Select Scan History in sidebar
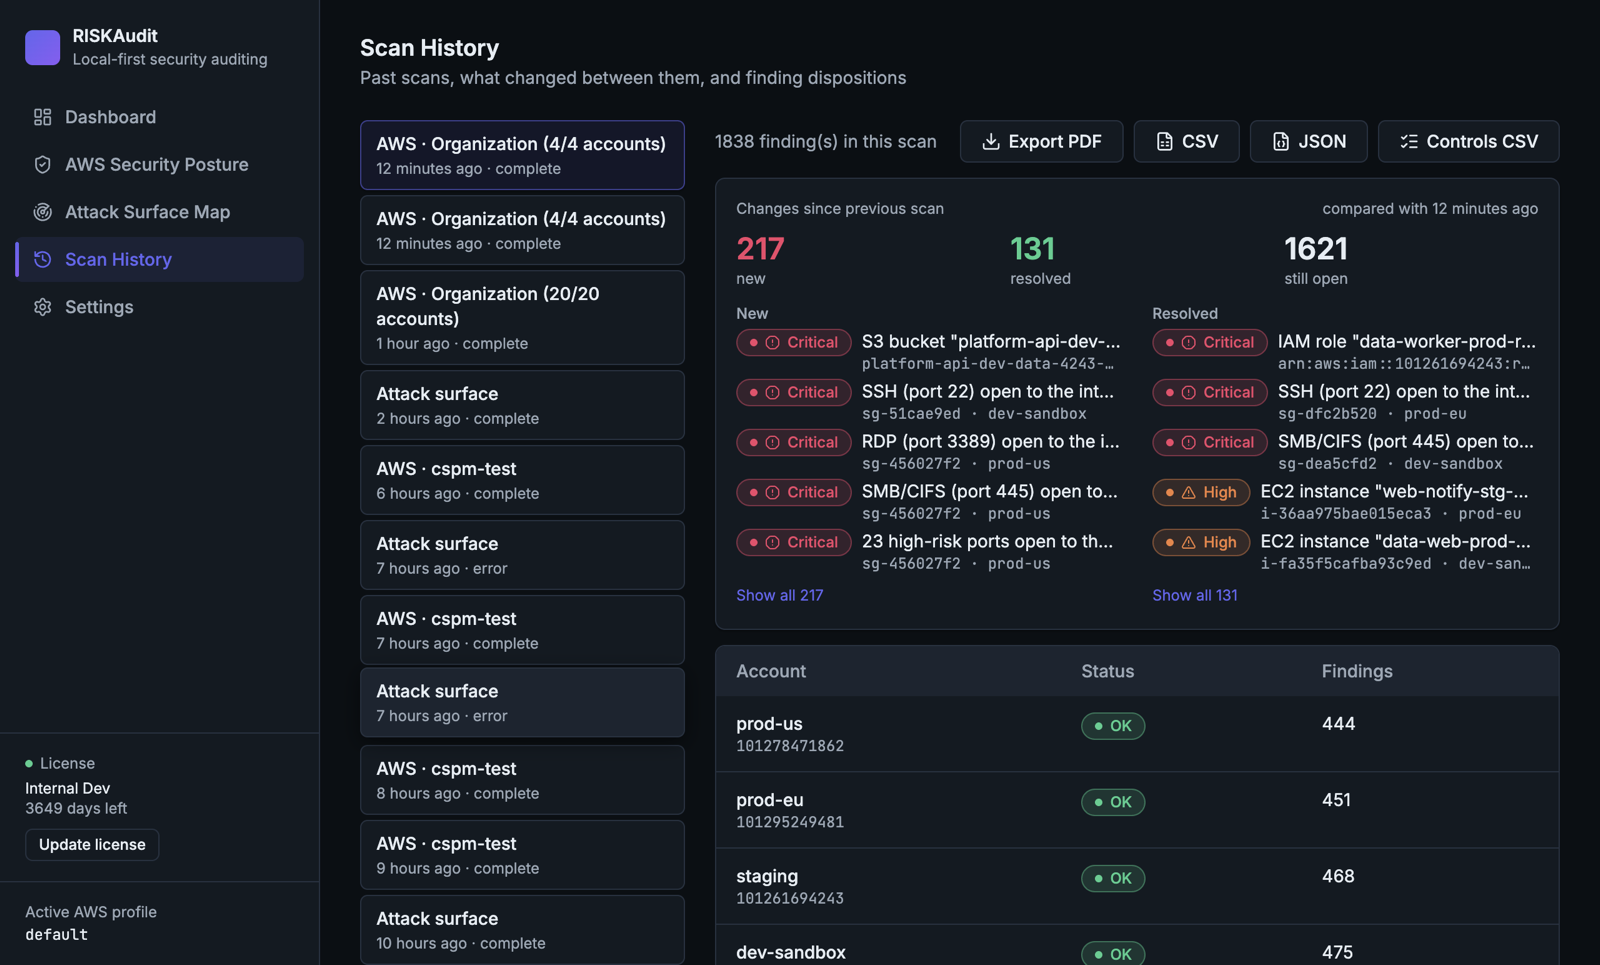 coord(160,259)
